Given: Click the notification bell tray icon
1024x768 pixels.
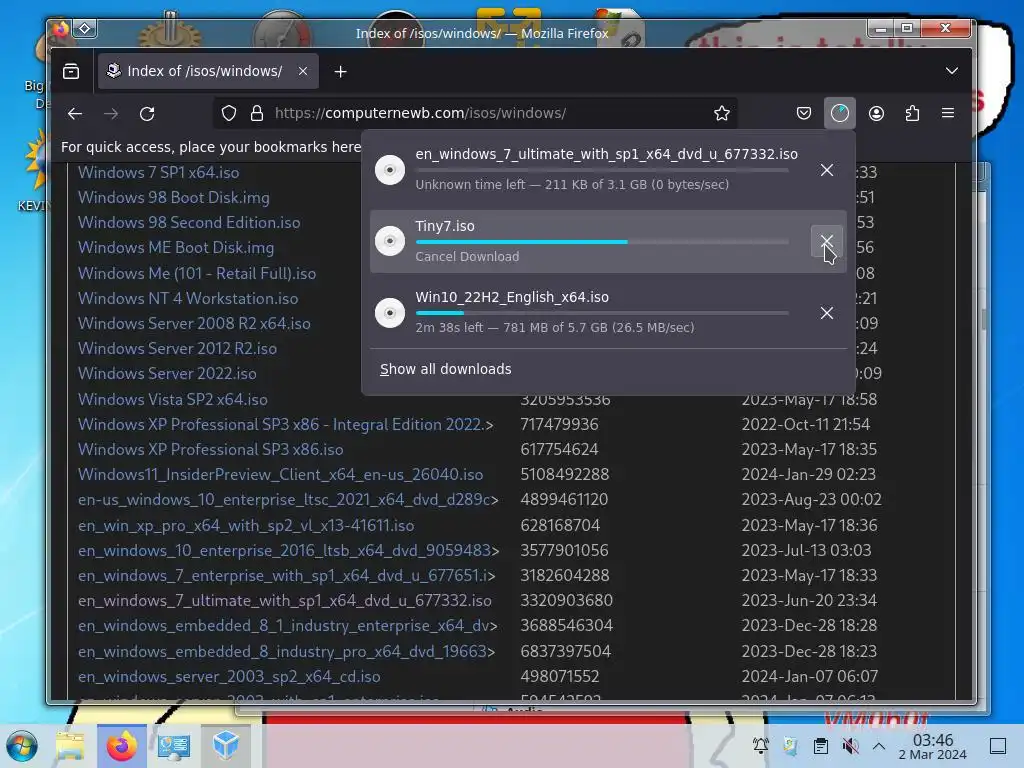Looking at the screenshot, I should pos(761,746).
